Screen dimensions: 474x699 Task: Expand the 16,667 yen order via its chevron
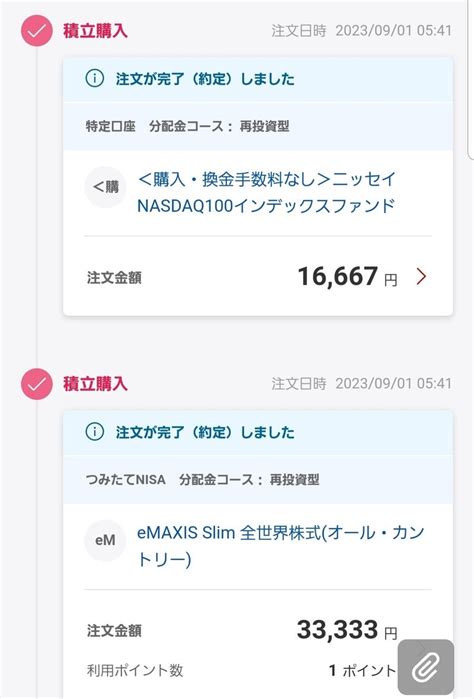point(421,276)
